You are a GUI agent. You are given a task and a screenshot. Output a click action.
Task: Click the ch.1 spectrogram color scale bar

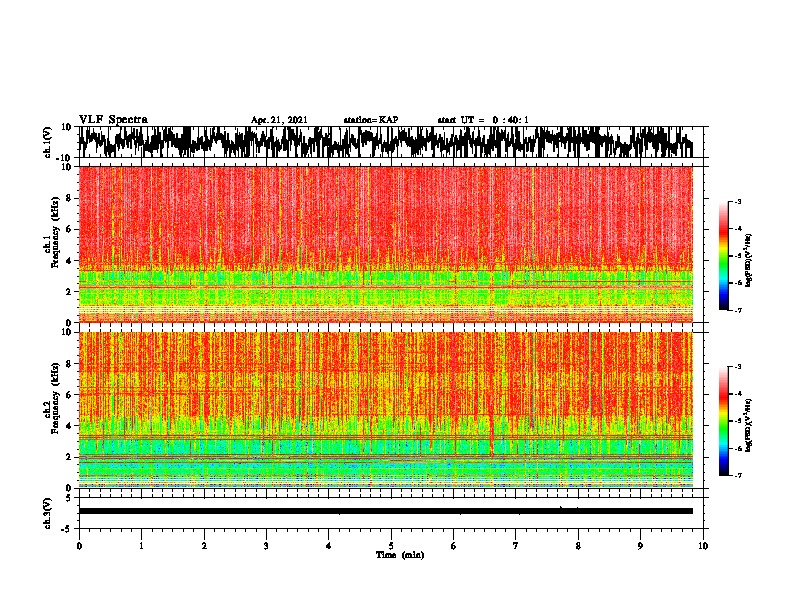tap(724, 256)
